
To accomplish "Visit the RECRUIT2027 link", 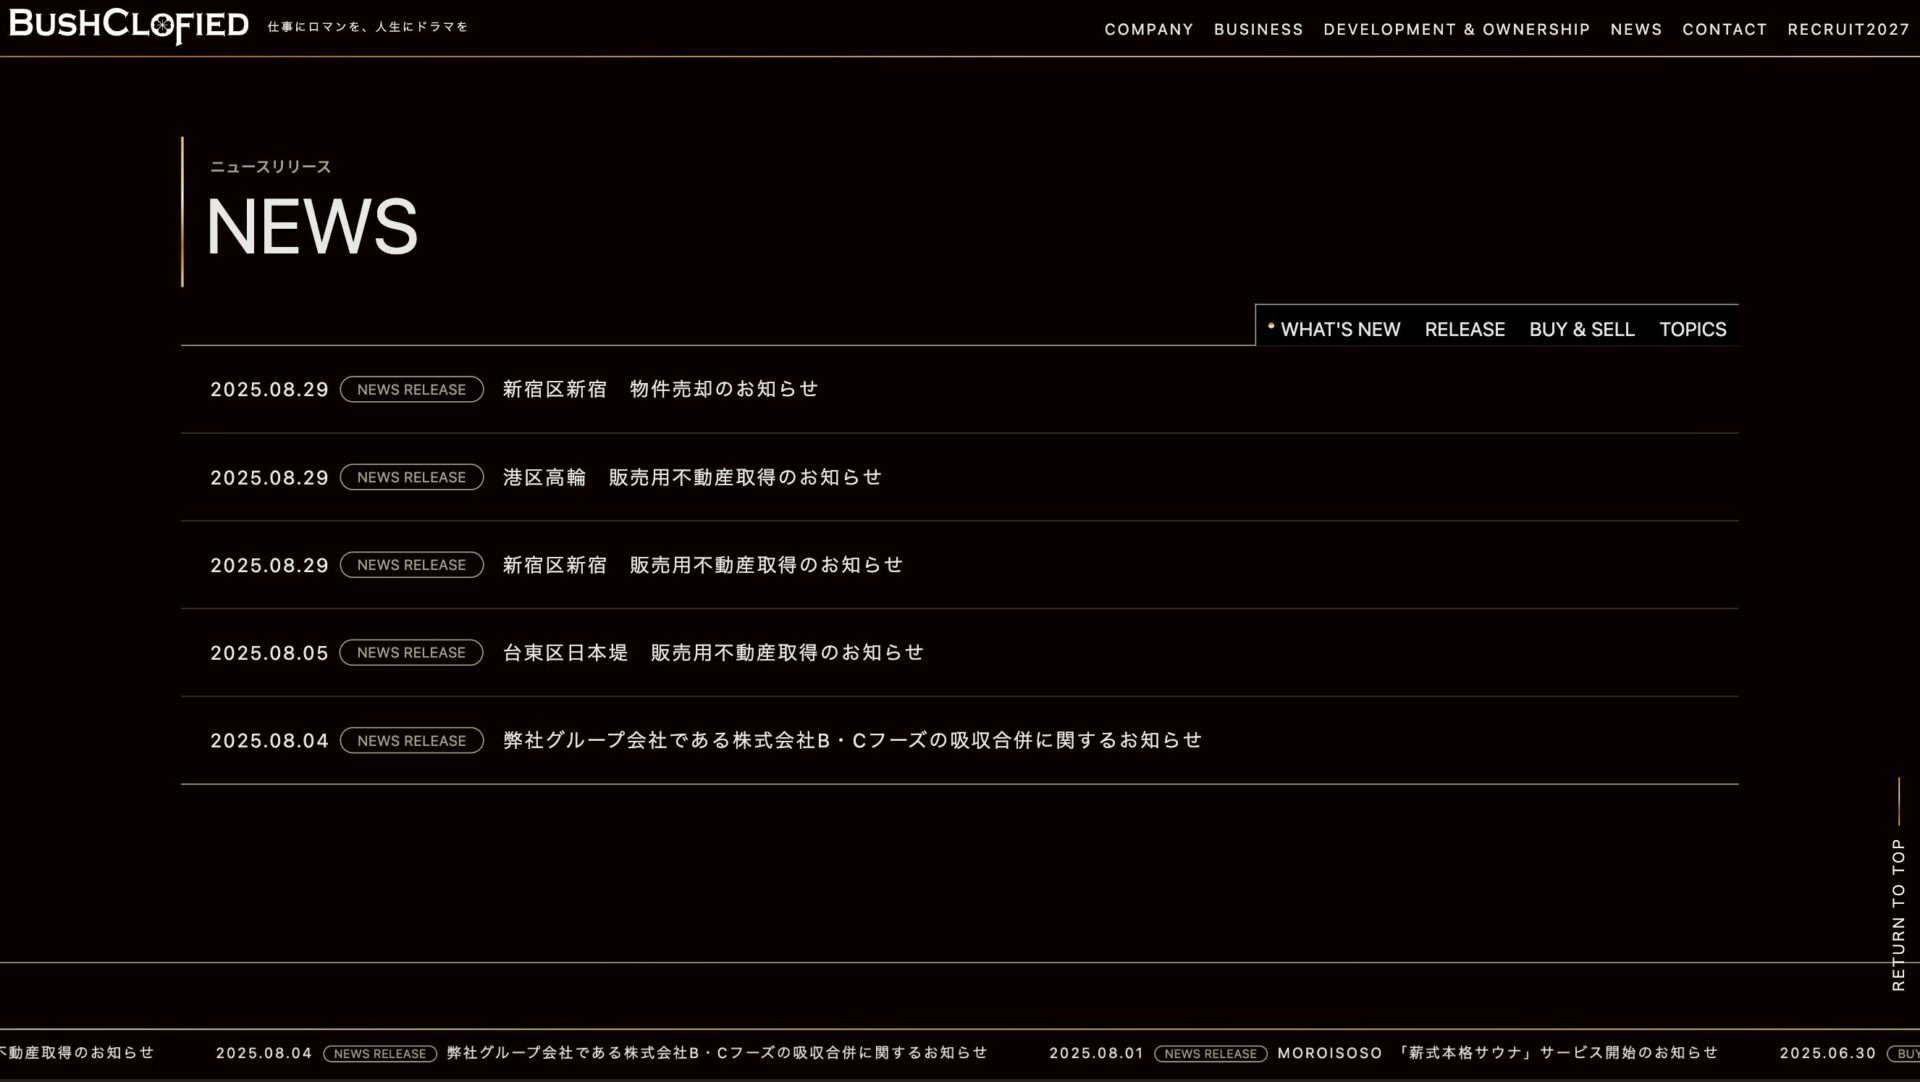I will tap(1848, 29).
